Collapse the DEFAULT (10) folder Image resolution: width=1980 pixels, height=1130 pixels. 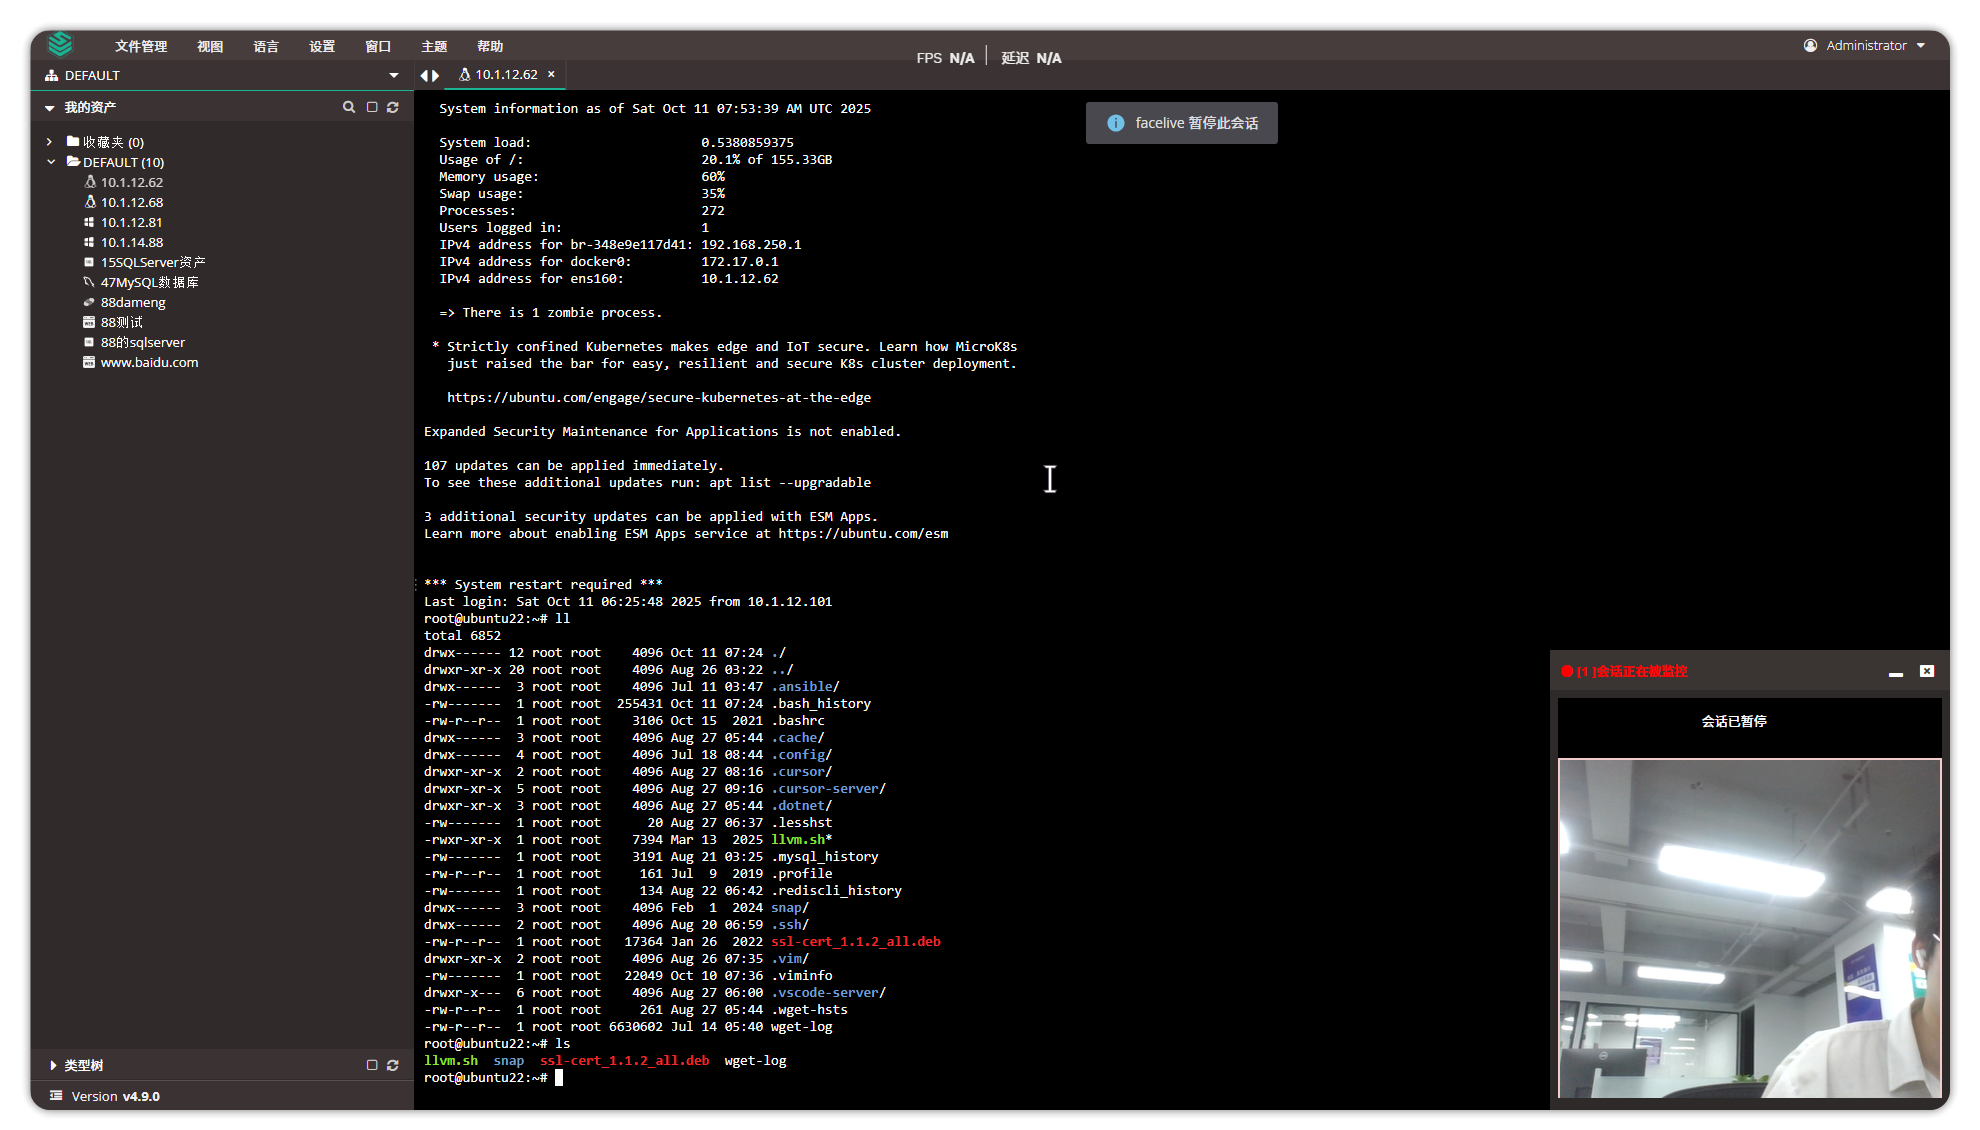(x=50, y=162)
